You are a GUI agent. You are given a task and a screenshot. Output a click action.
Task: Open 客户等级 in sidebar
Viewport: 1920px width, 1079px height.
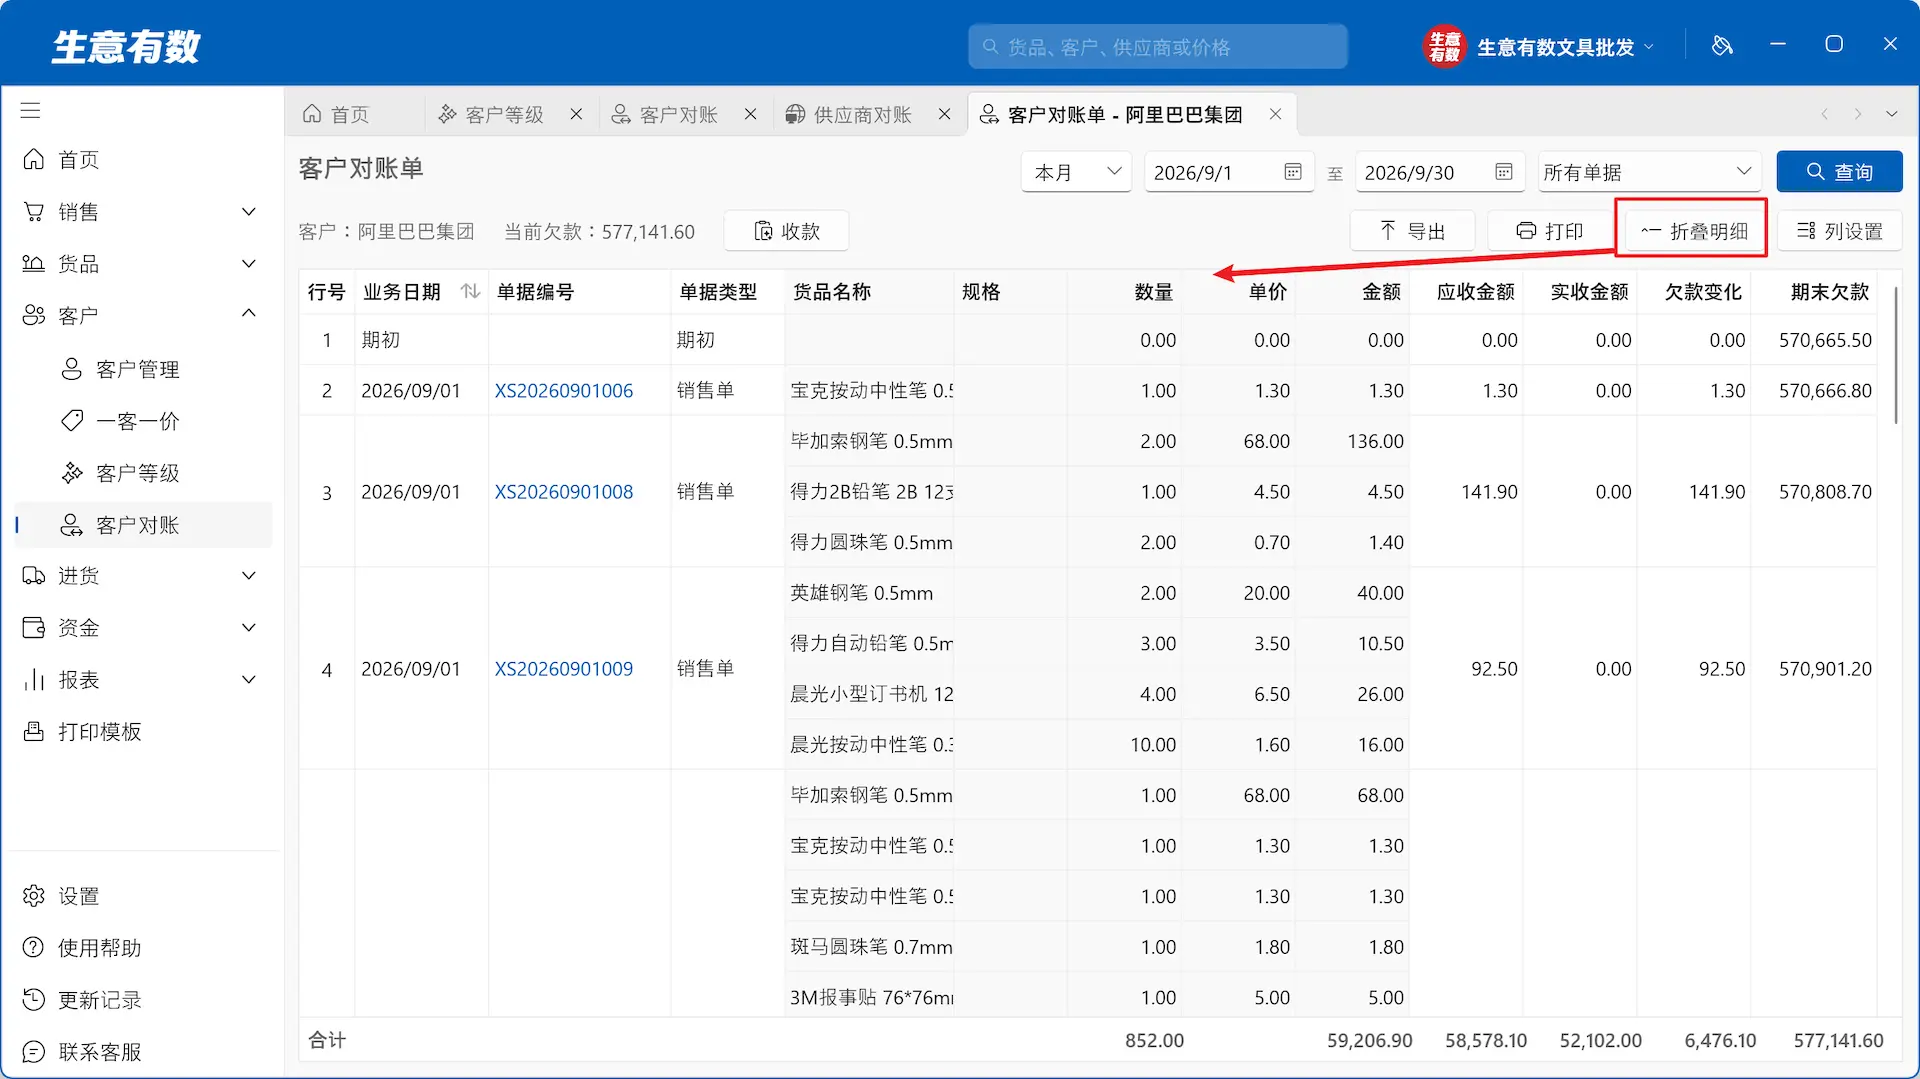coord(140,473)
